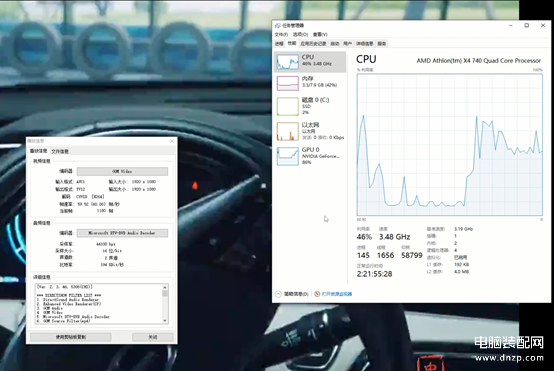Image resolution: width=554 pixels, height=371 pixels.
Task: Click the 简略信息 collapse arrow icon
Action: click(x=278, y=294)
